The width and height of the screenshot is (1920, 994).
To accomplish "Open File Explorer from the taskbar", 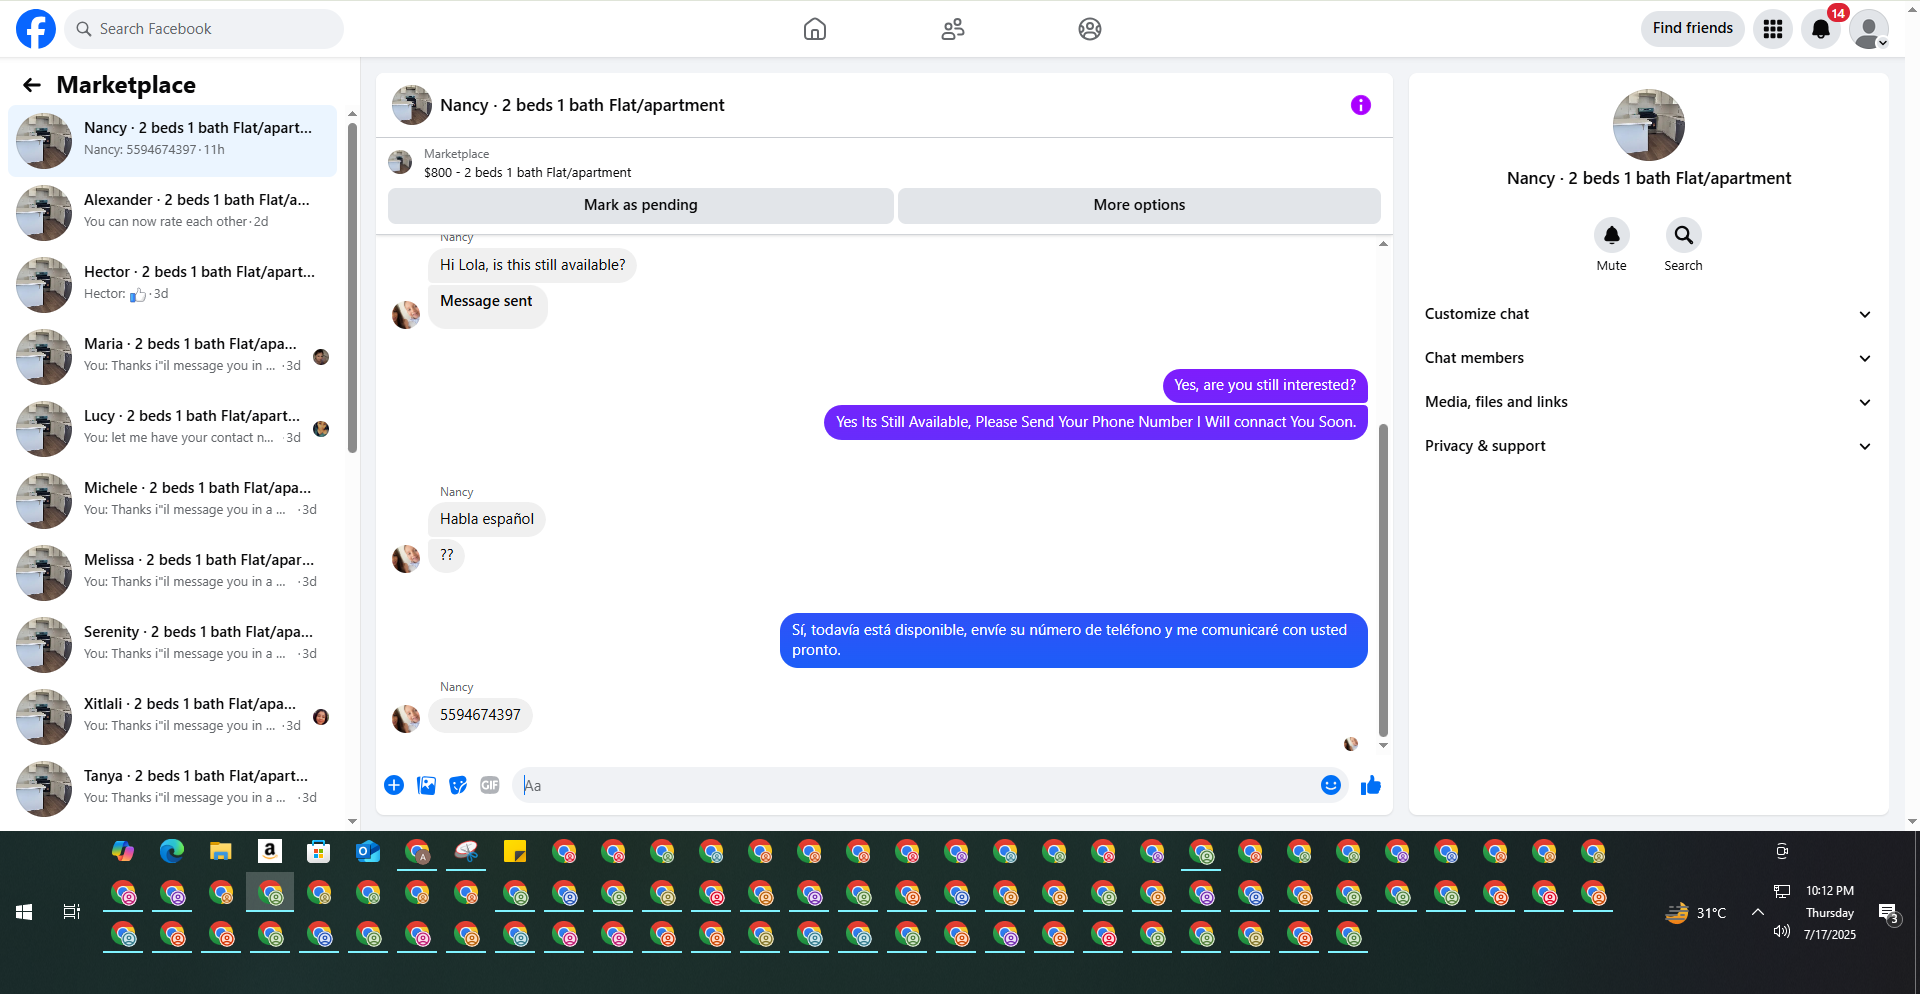I will point(220,852).
